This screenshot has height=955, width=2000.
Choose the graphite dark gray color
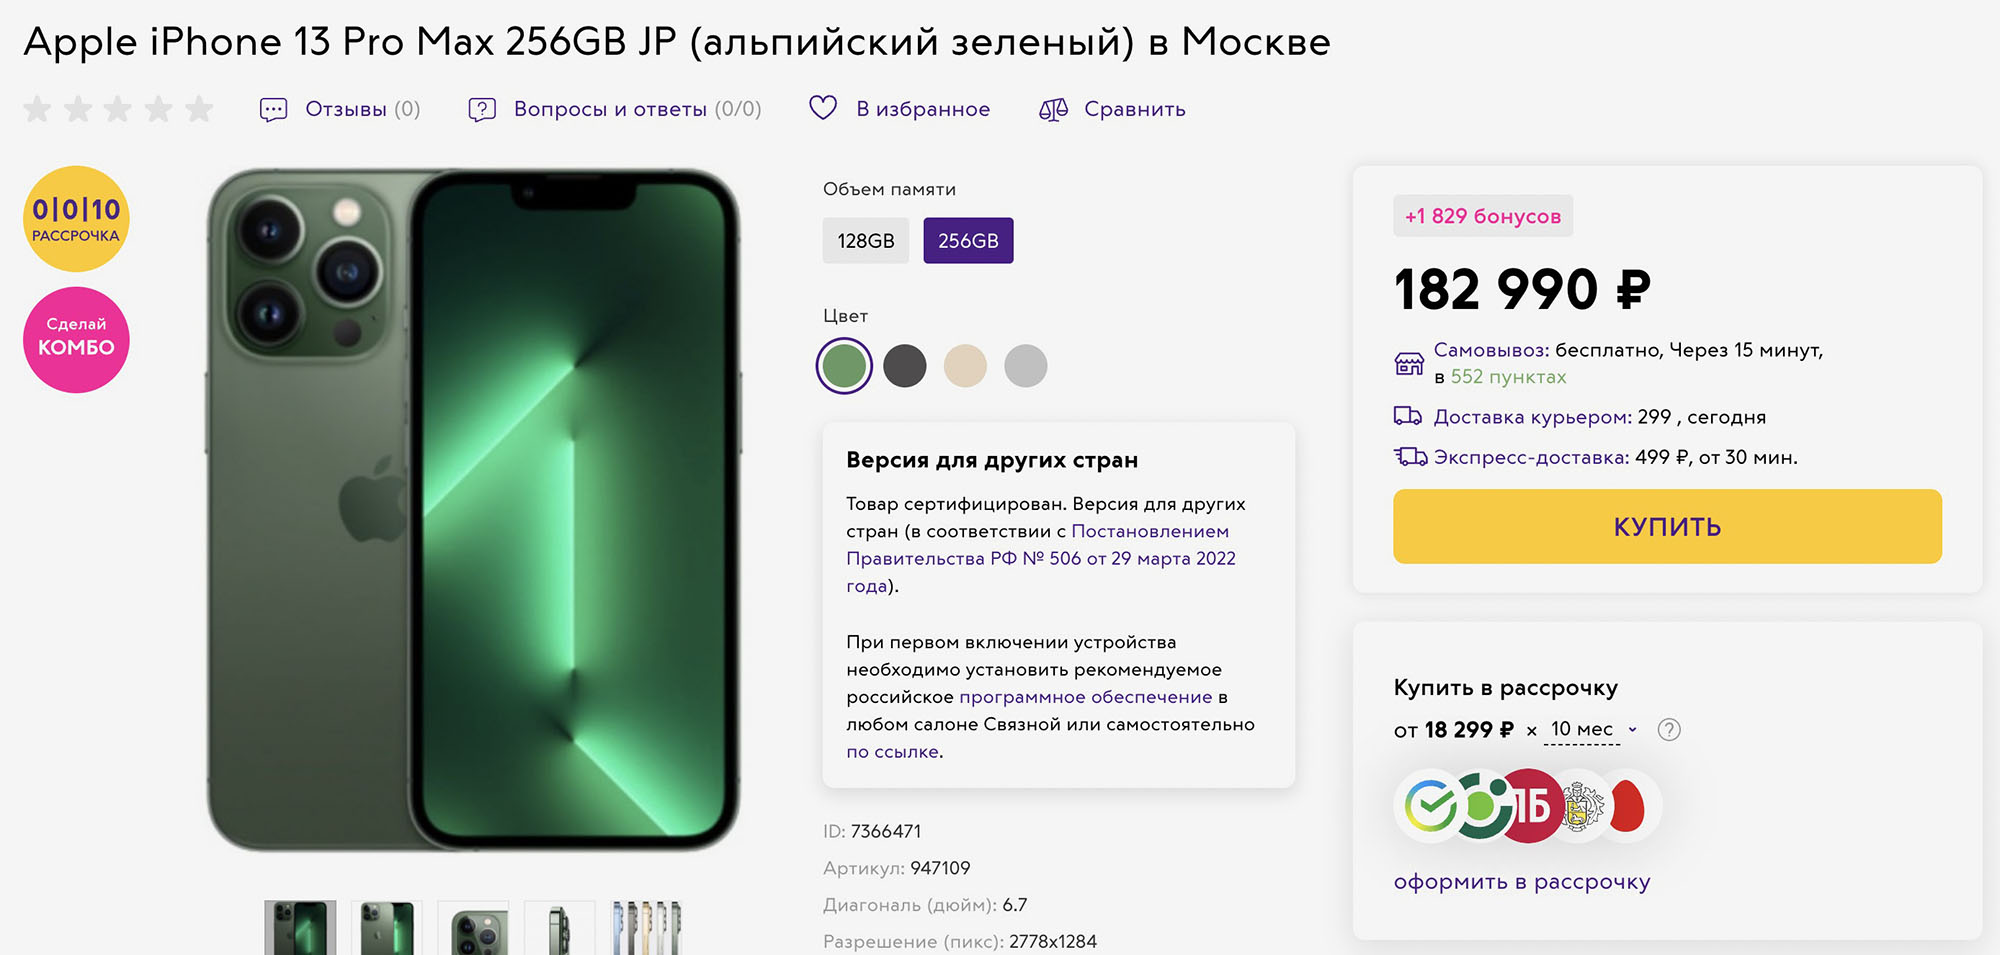[x=905, y=366]
